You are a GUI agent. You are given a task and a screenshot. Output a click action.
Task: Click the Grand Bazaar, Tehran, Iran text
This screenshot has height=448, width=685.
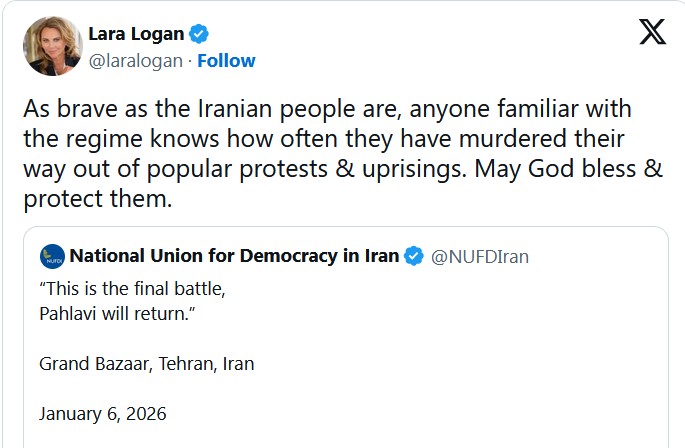[x=146, y=363]
